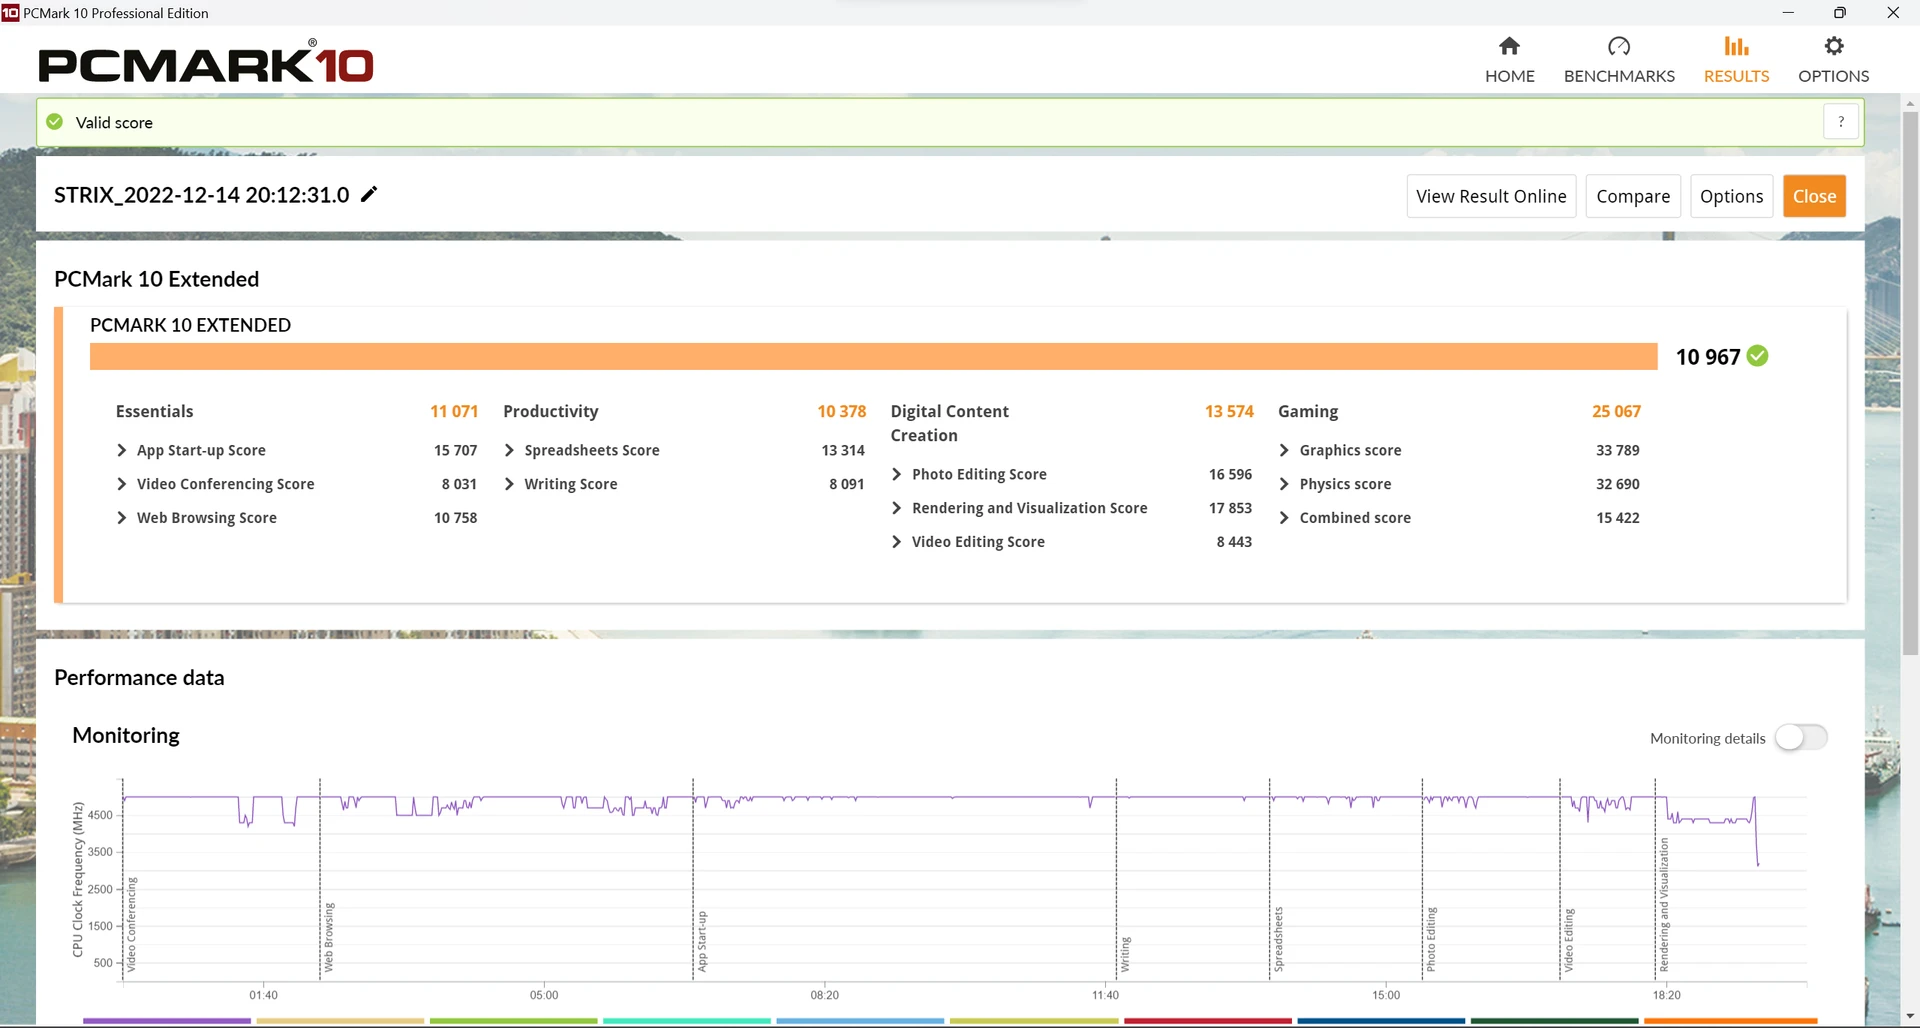Viewport: 1920px width, 1028px height.
Task: Expand Video Editing Score
Action: tap(897, 542)
